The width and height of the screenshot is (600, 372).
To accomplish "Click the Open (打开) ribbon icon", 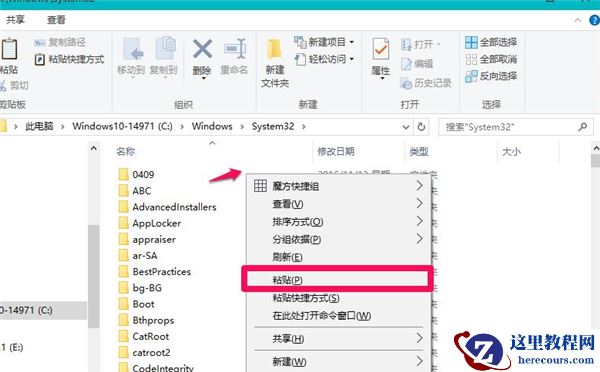I will click(x=406, y=45).
